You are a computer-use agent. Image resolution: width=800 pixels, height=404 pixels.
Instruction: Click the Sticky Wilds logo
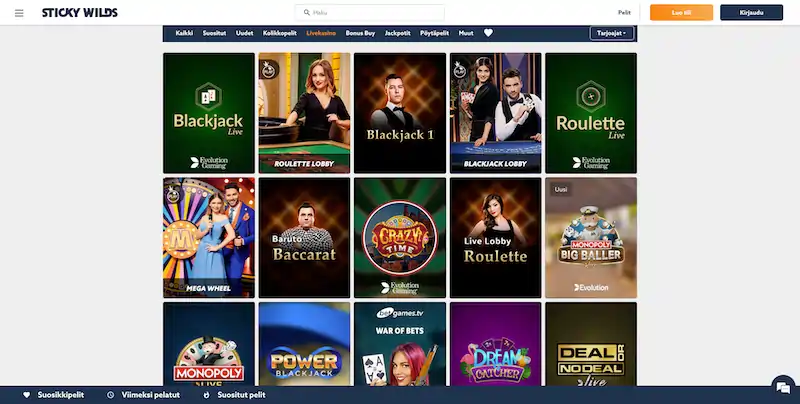[80, 13]
